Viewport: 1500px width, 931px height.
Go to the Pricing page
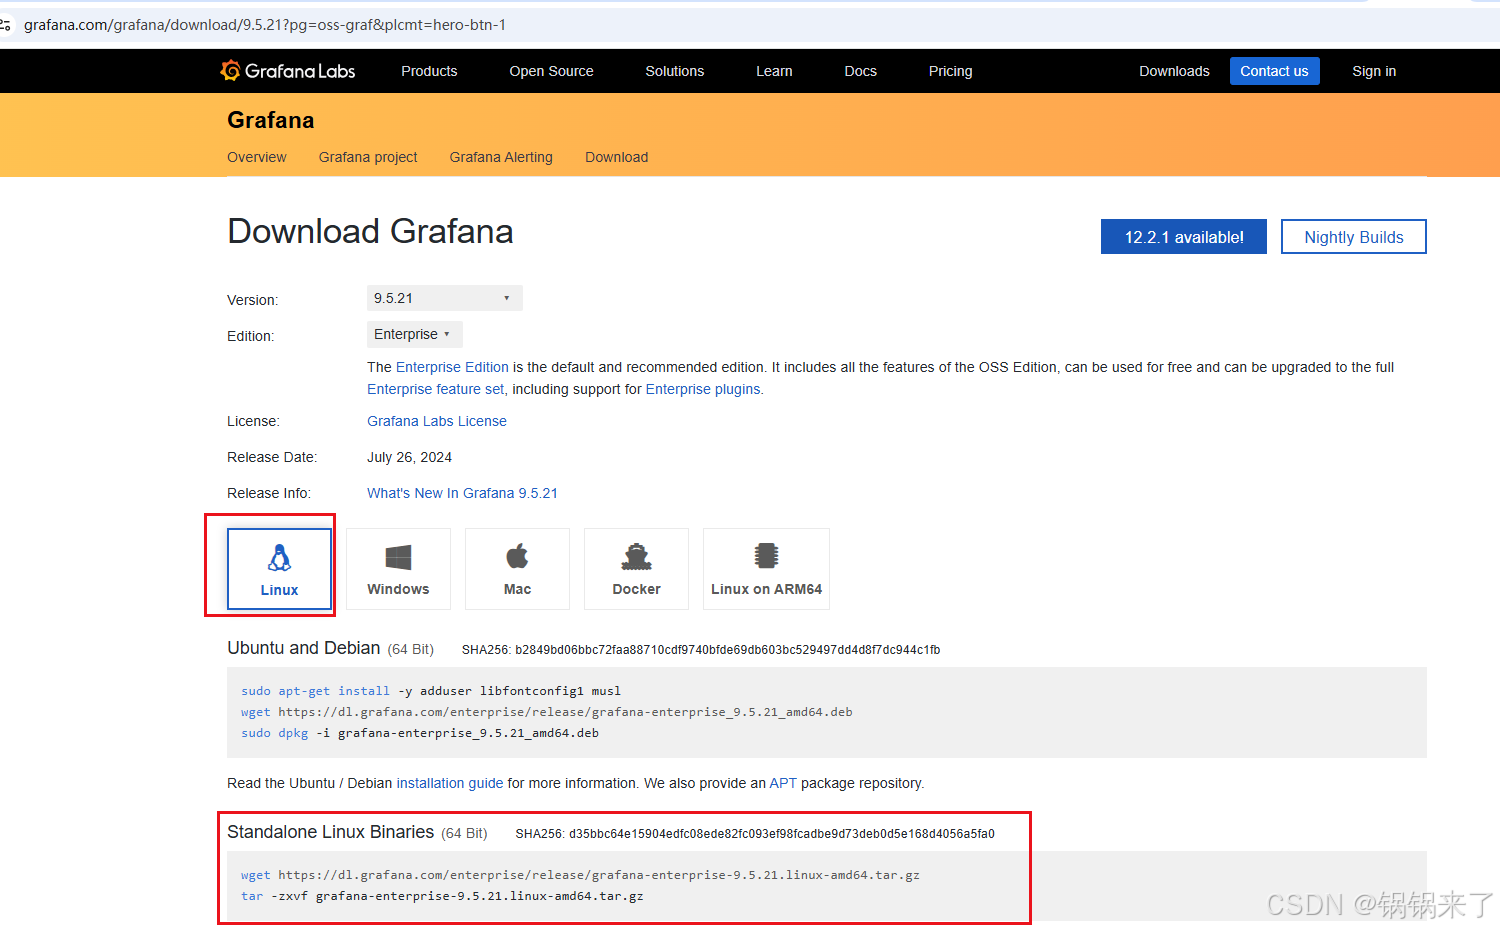pyautogui.click(x=950, y=71)
